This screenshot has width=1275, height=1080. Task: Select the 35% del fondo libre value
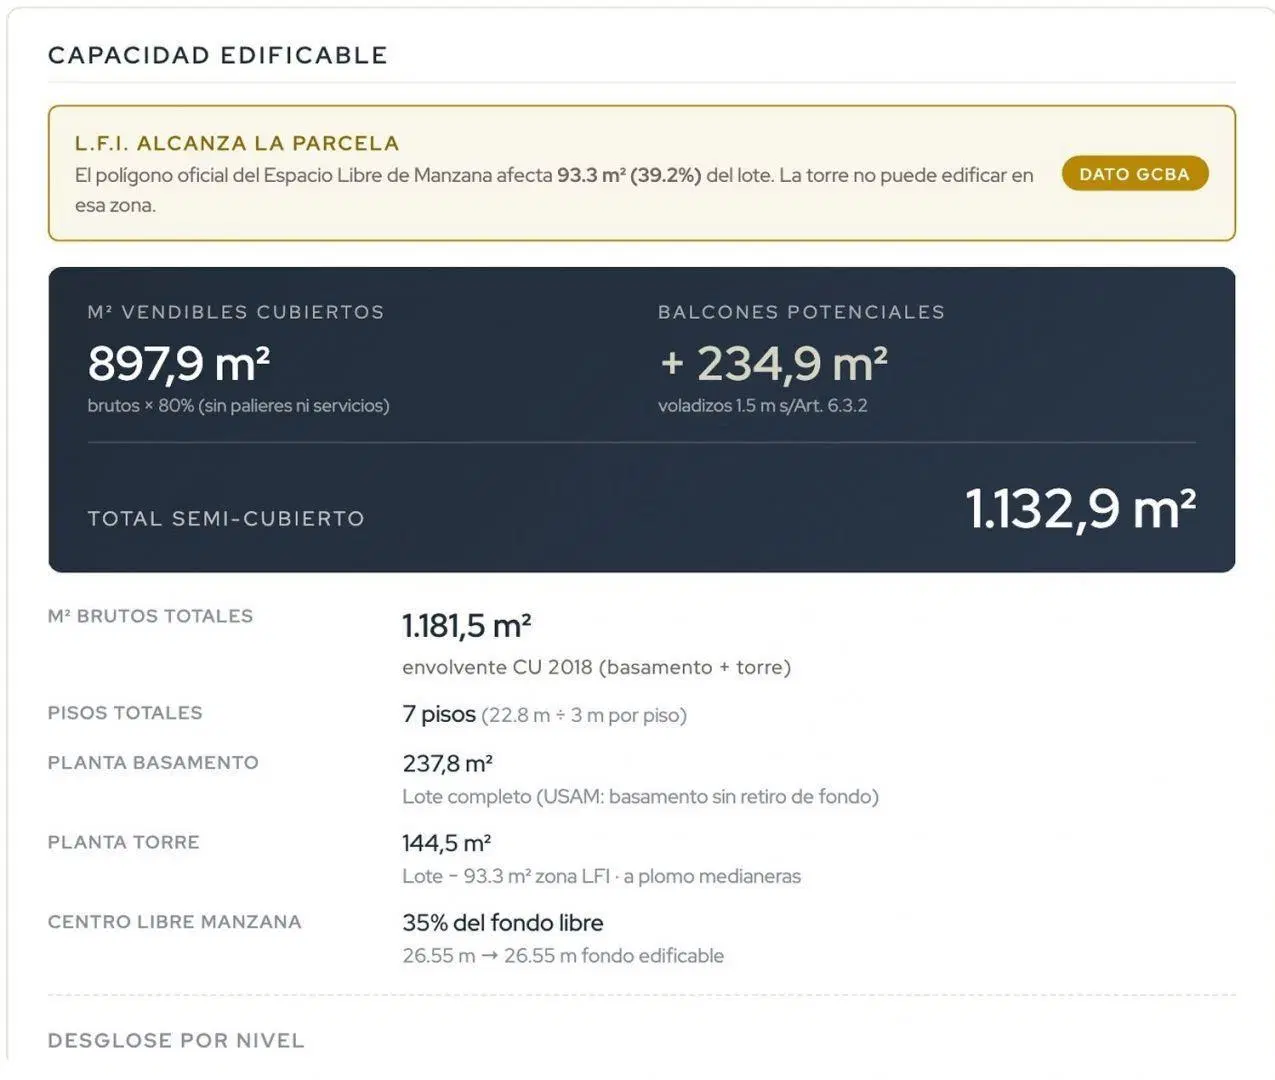(503, 923)
